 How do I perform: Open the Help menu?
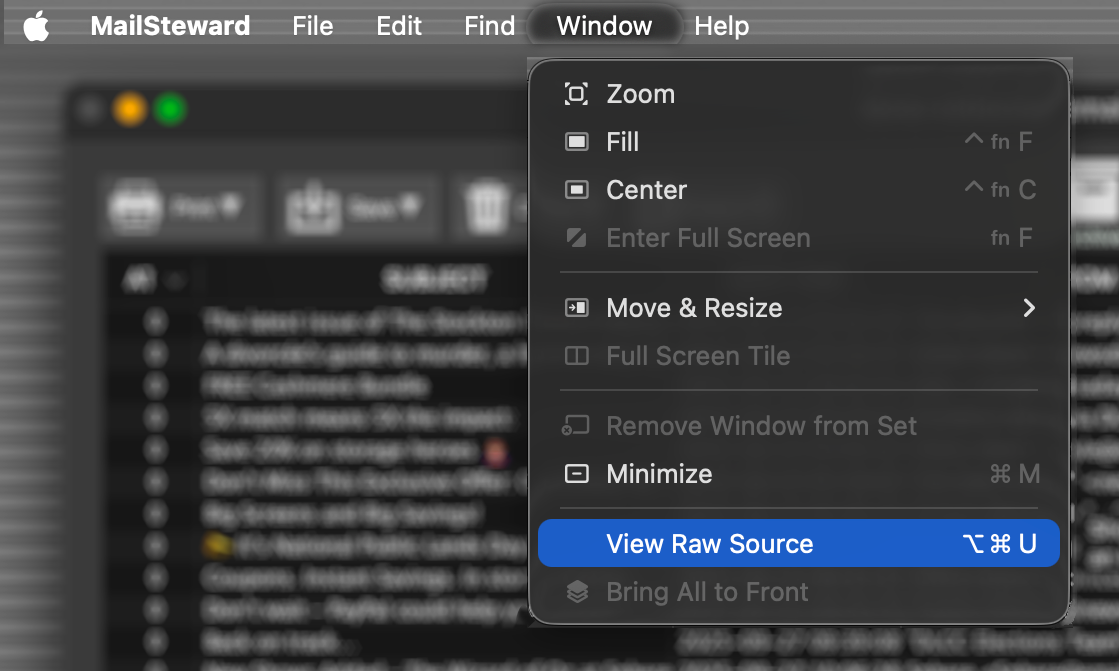coord(722,26)
